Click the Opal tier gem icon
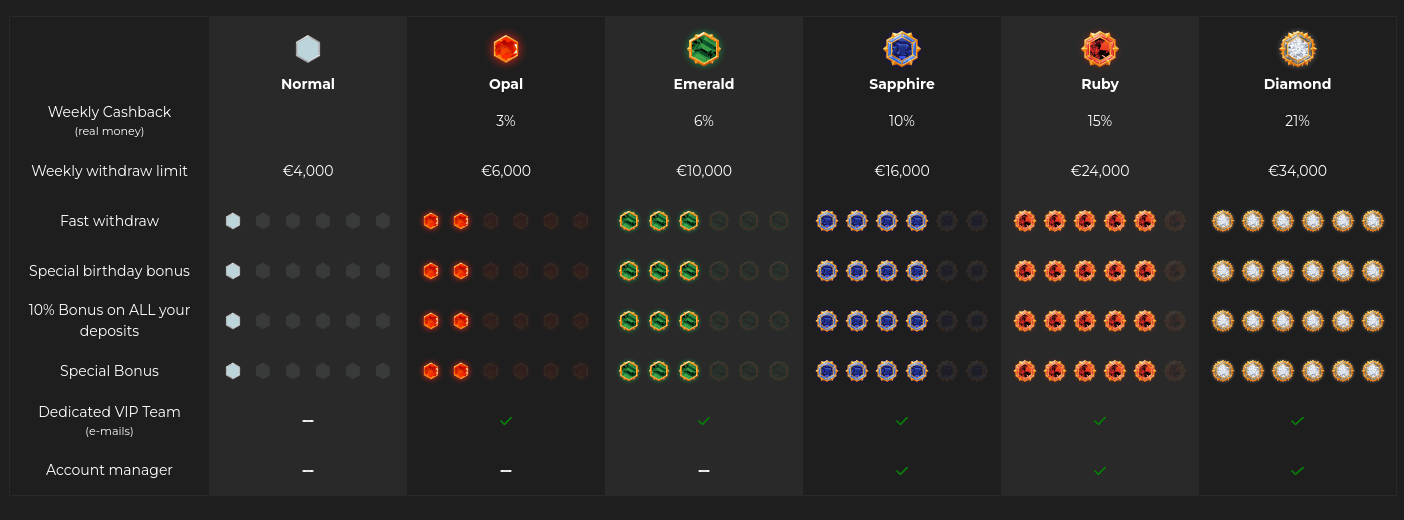This screenshot has height=520, width=1404. [x=506, y=49]
